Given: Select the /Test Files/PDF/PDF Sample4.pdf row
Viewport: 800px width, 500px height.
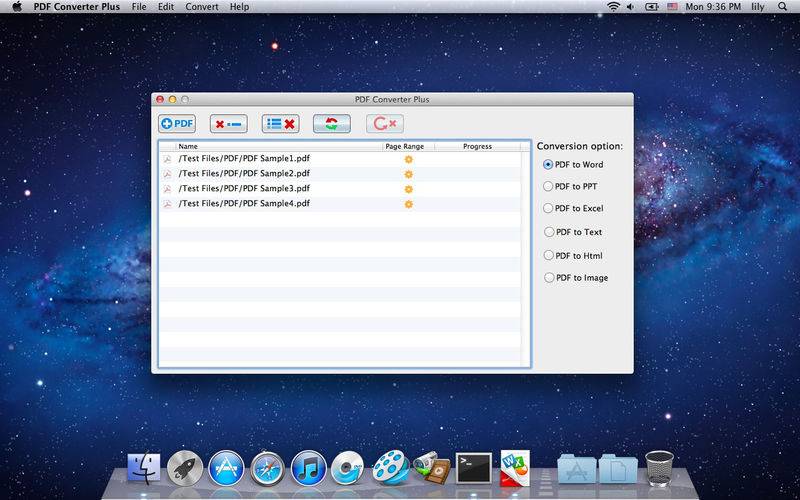Looking at the screenshot, I should tap(340, 204).
